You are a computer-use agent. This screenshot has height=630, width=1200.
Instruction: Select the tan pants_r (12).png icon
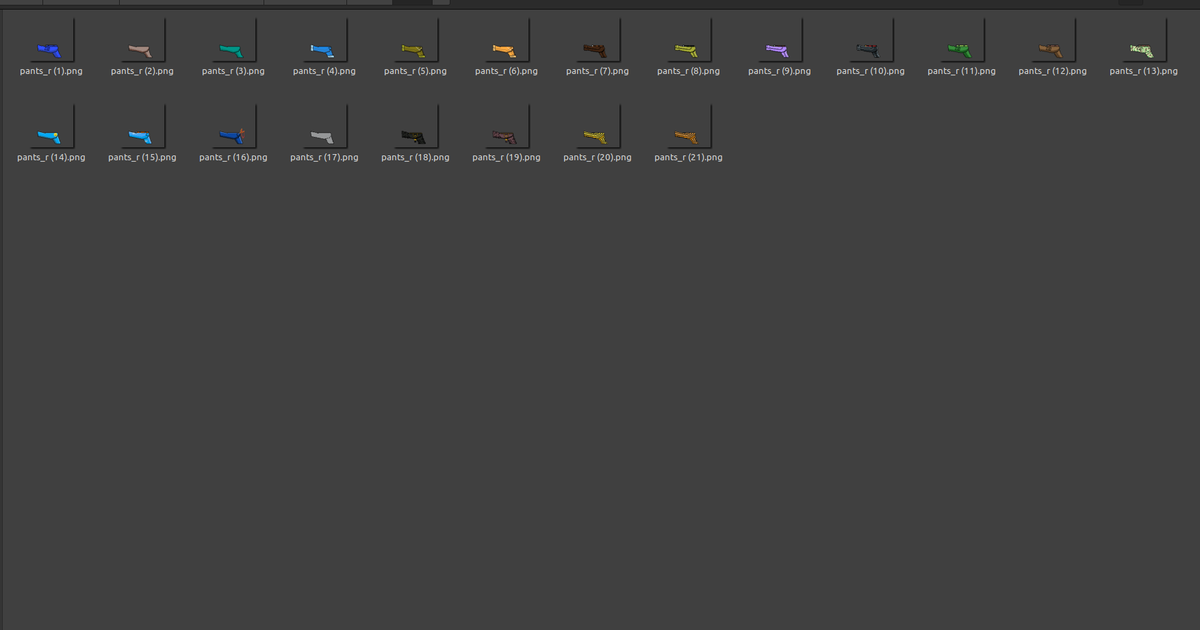coord(1052,41)
